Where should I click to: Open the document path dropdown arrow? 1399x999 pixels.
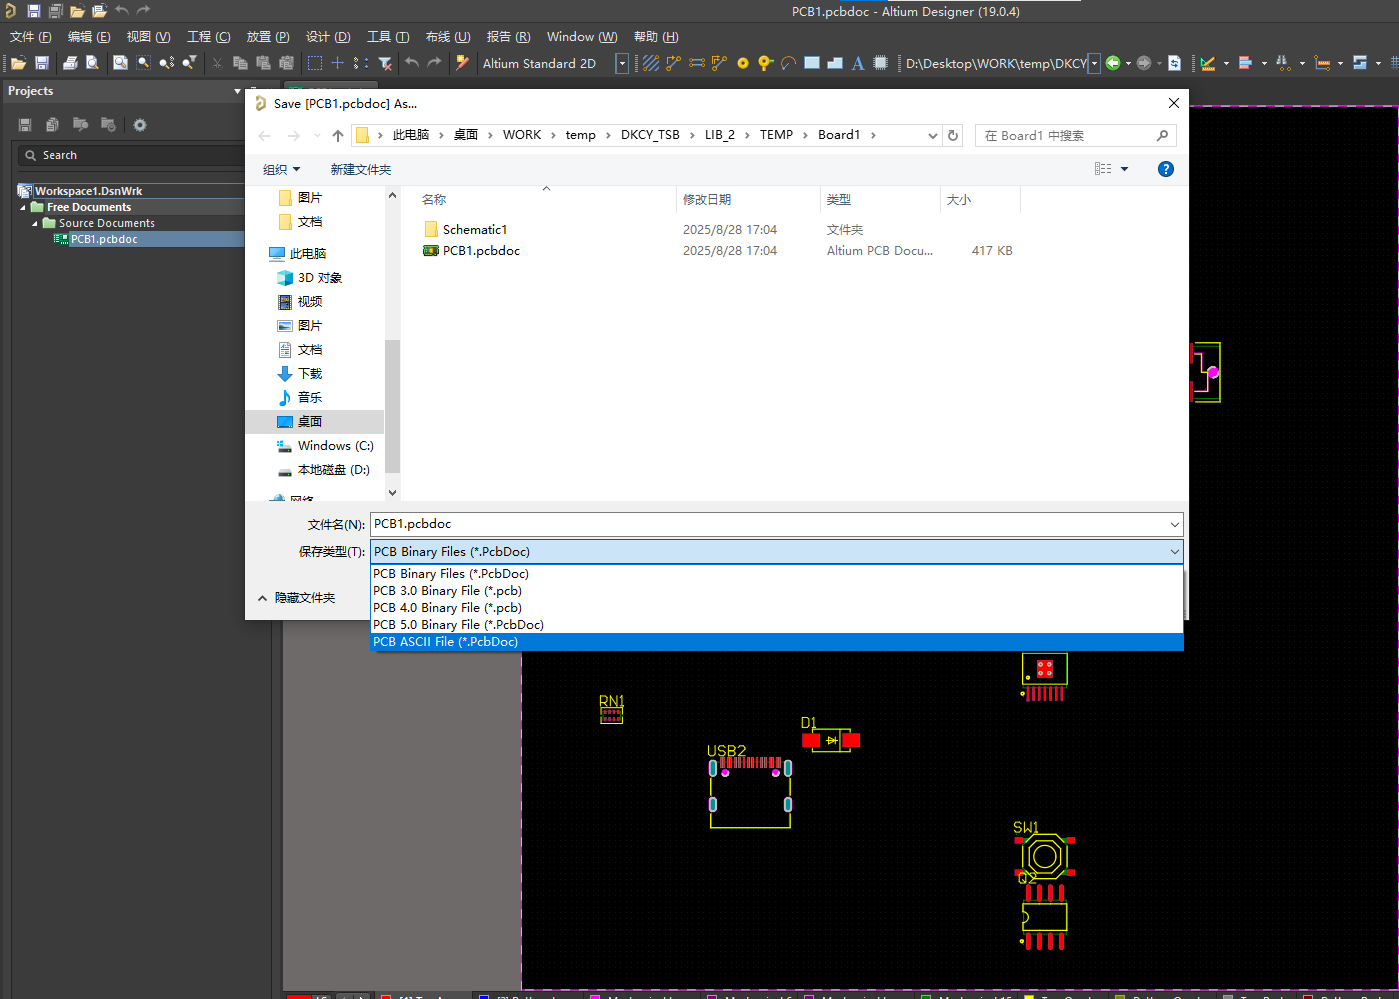(x=1094, y=63)
